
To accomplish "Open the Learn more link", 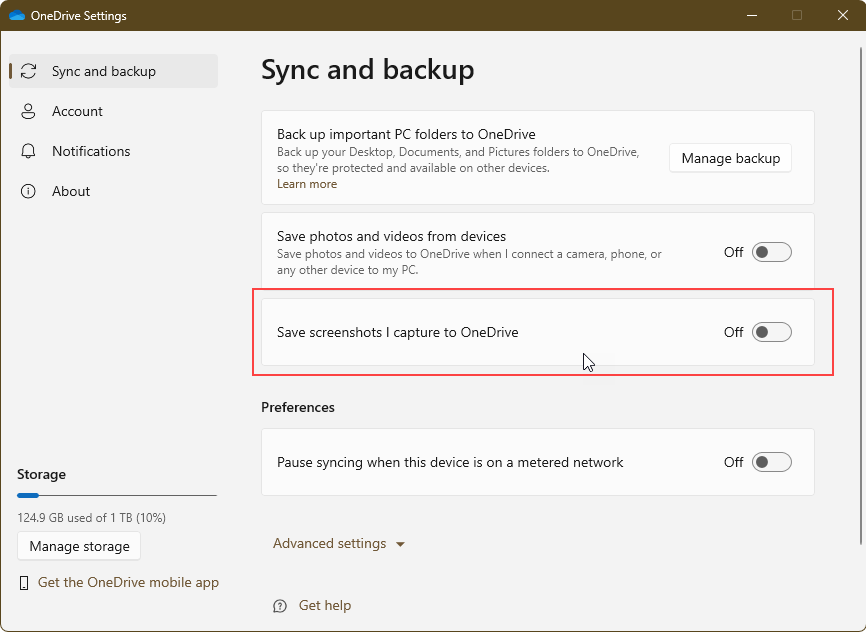I will click(x=307, y=184).
